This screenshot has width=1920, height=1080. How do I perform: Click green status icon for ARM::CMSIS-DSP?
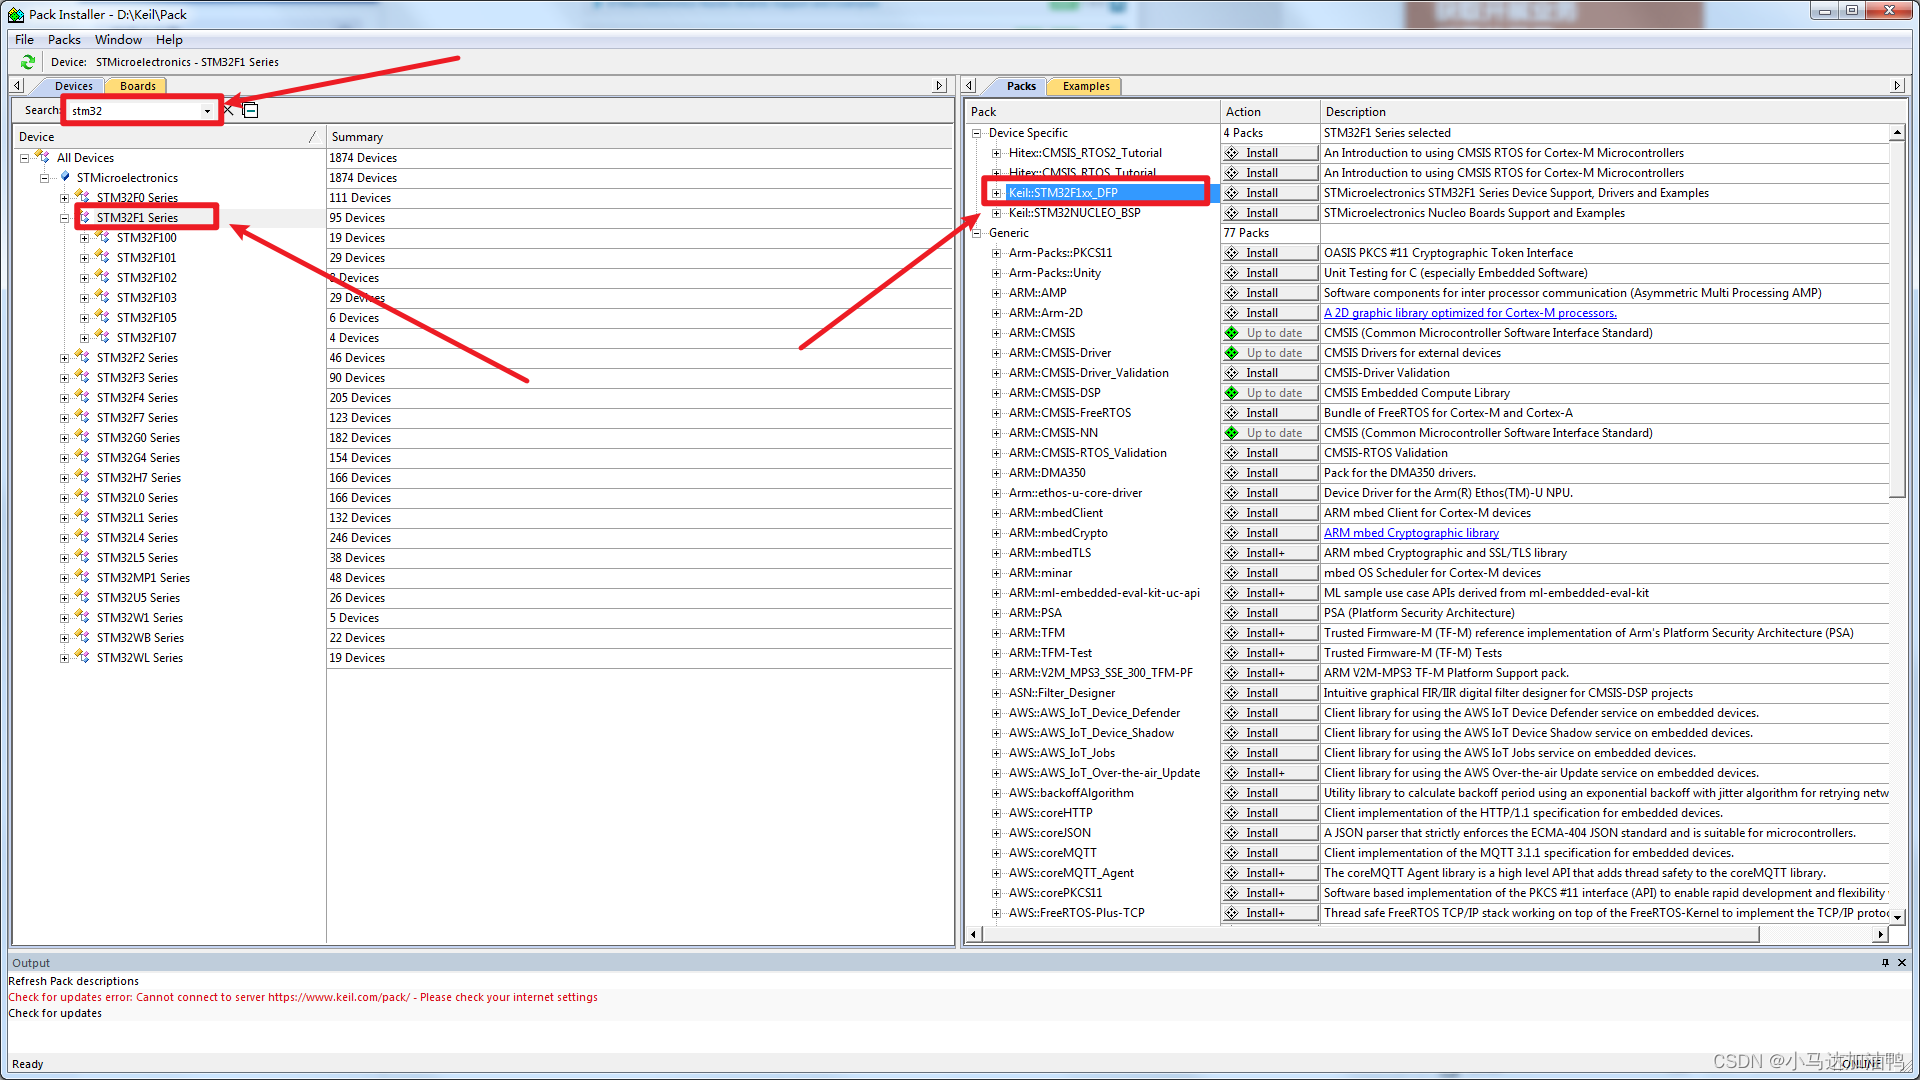coord(1232,393)
